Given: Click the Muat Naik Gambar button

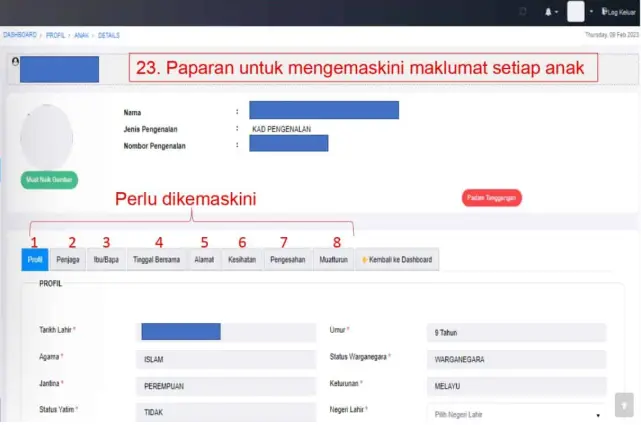Looking at the screenshot, I should point(49,180).
